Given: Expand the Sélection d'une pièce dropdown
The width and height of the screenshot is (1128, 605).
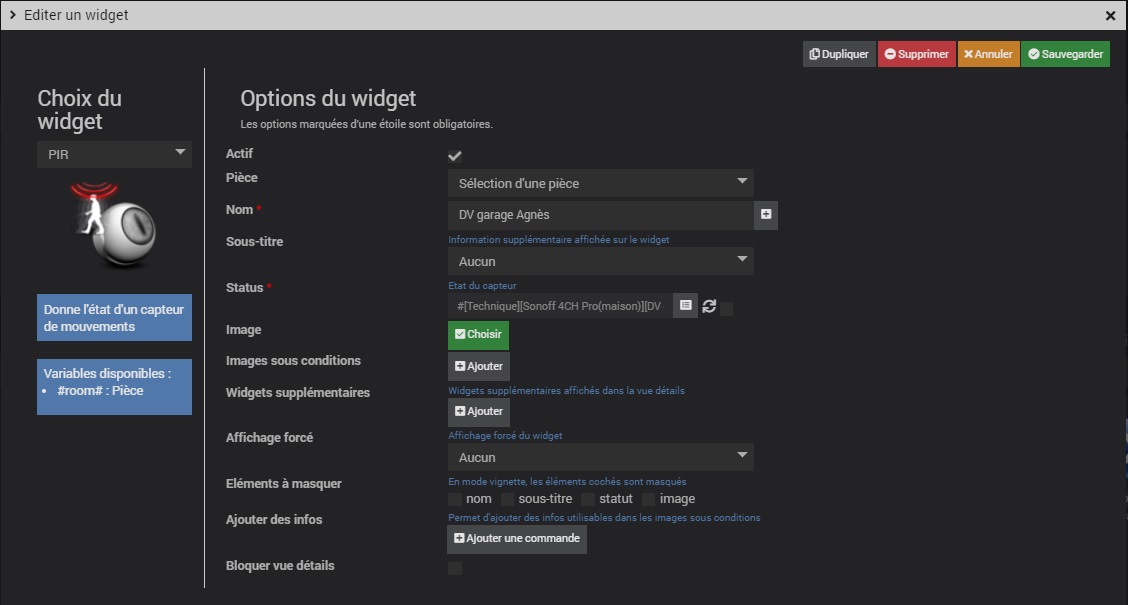Looking at the screenshot, I should click(600, 183).
